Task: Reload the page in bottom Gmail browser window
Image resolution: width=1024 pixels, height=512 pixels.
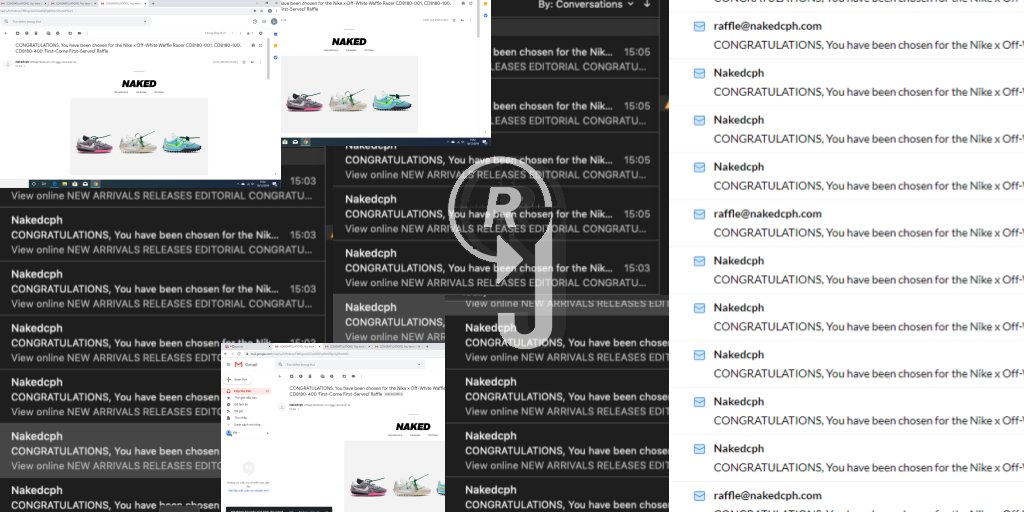Action: point(239,354)
